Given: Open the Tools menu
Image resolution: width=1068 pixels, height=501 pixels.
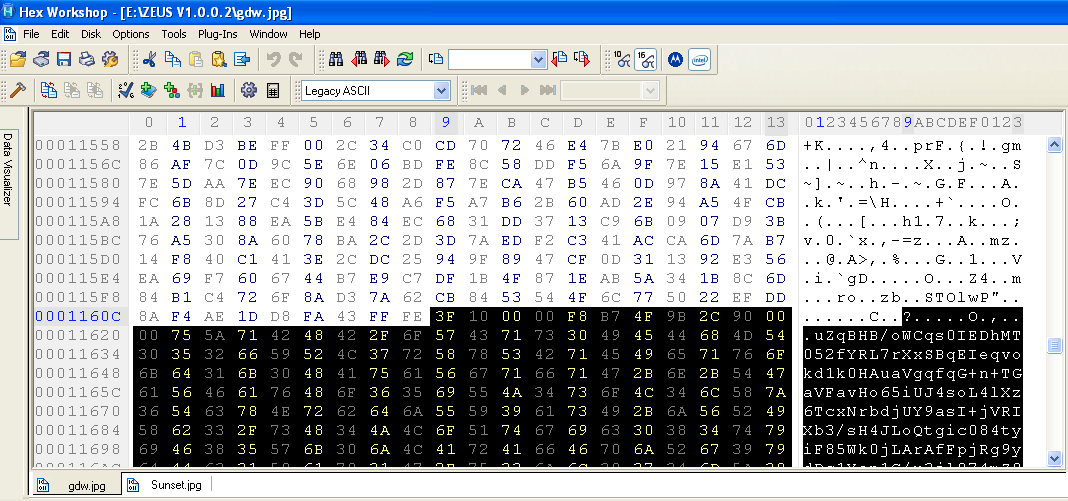Looking at the screenshot, I should point(174,33).
